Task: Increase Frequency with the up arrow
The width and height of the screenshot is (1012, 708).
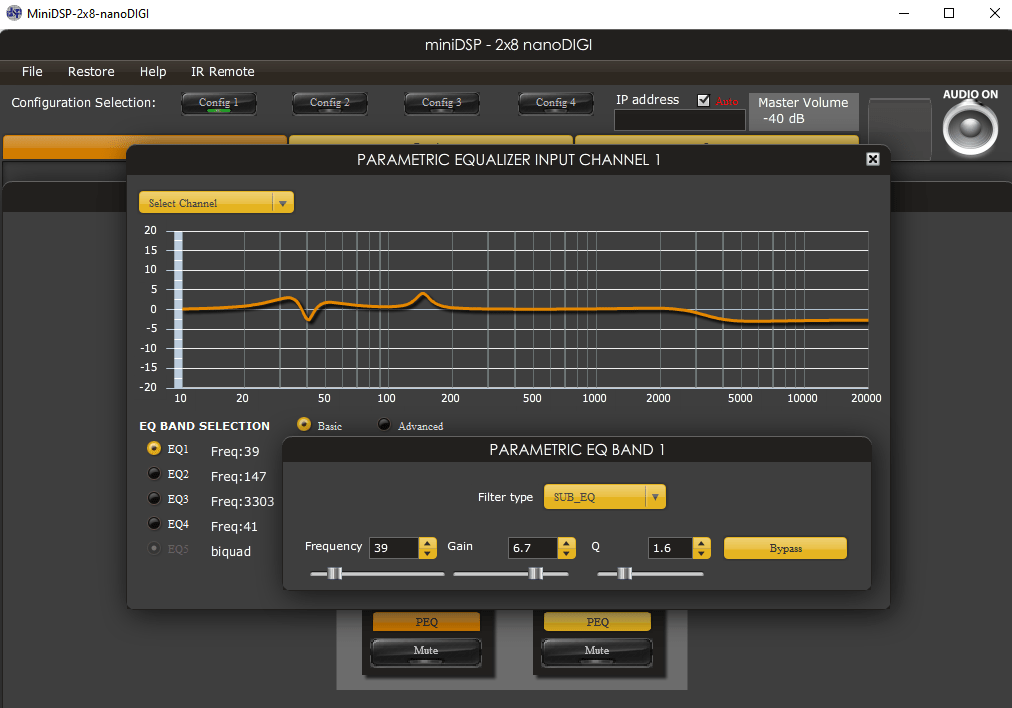Action: coord(427,543)
